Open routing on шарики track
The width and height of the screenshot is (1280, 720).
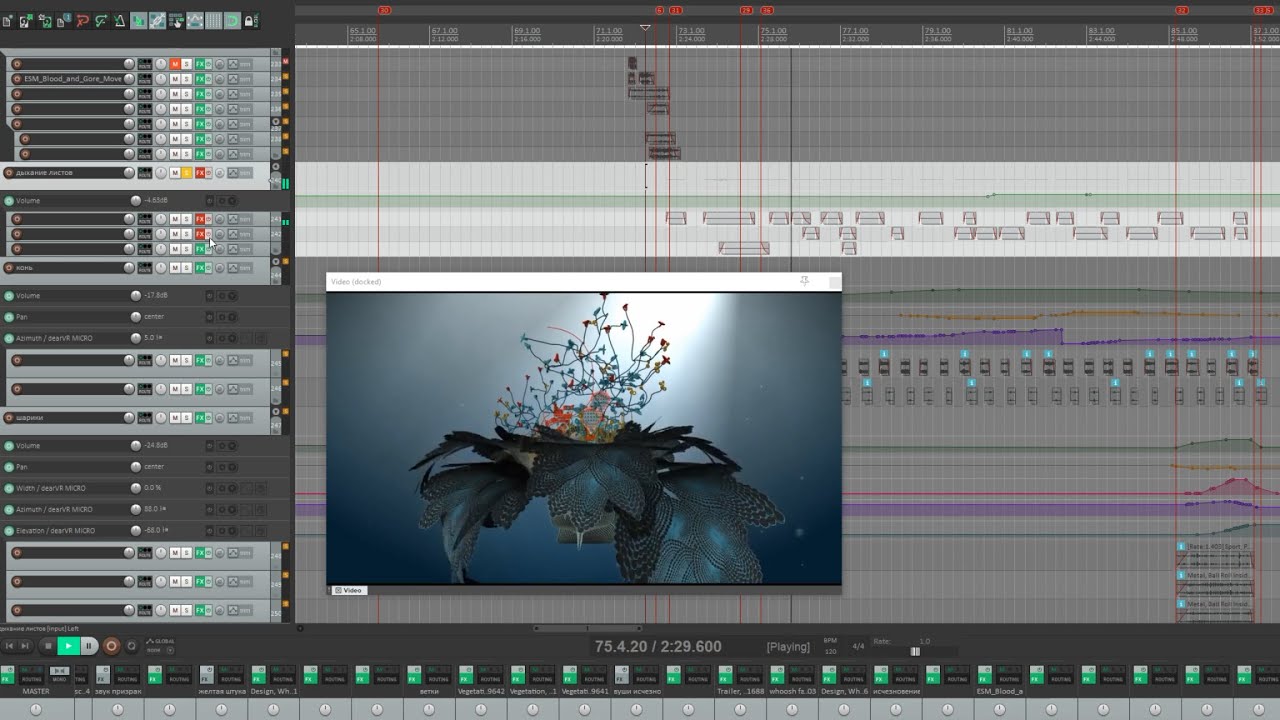(145, 417)
